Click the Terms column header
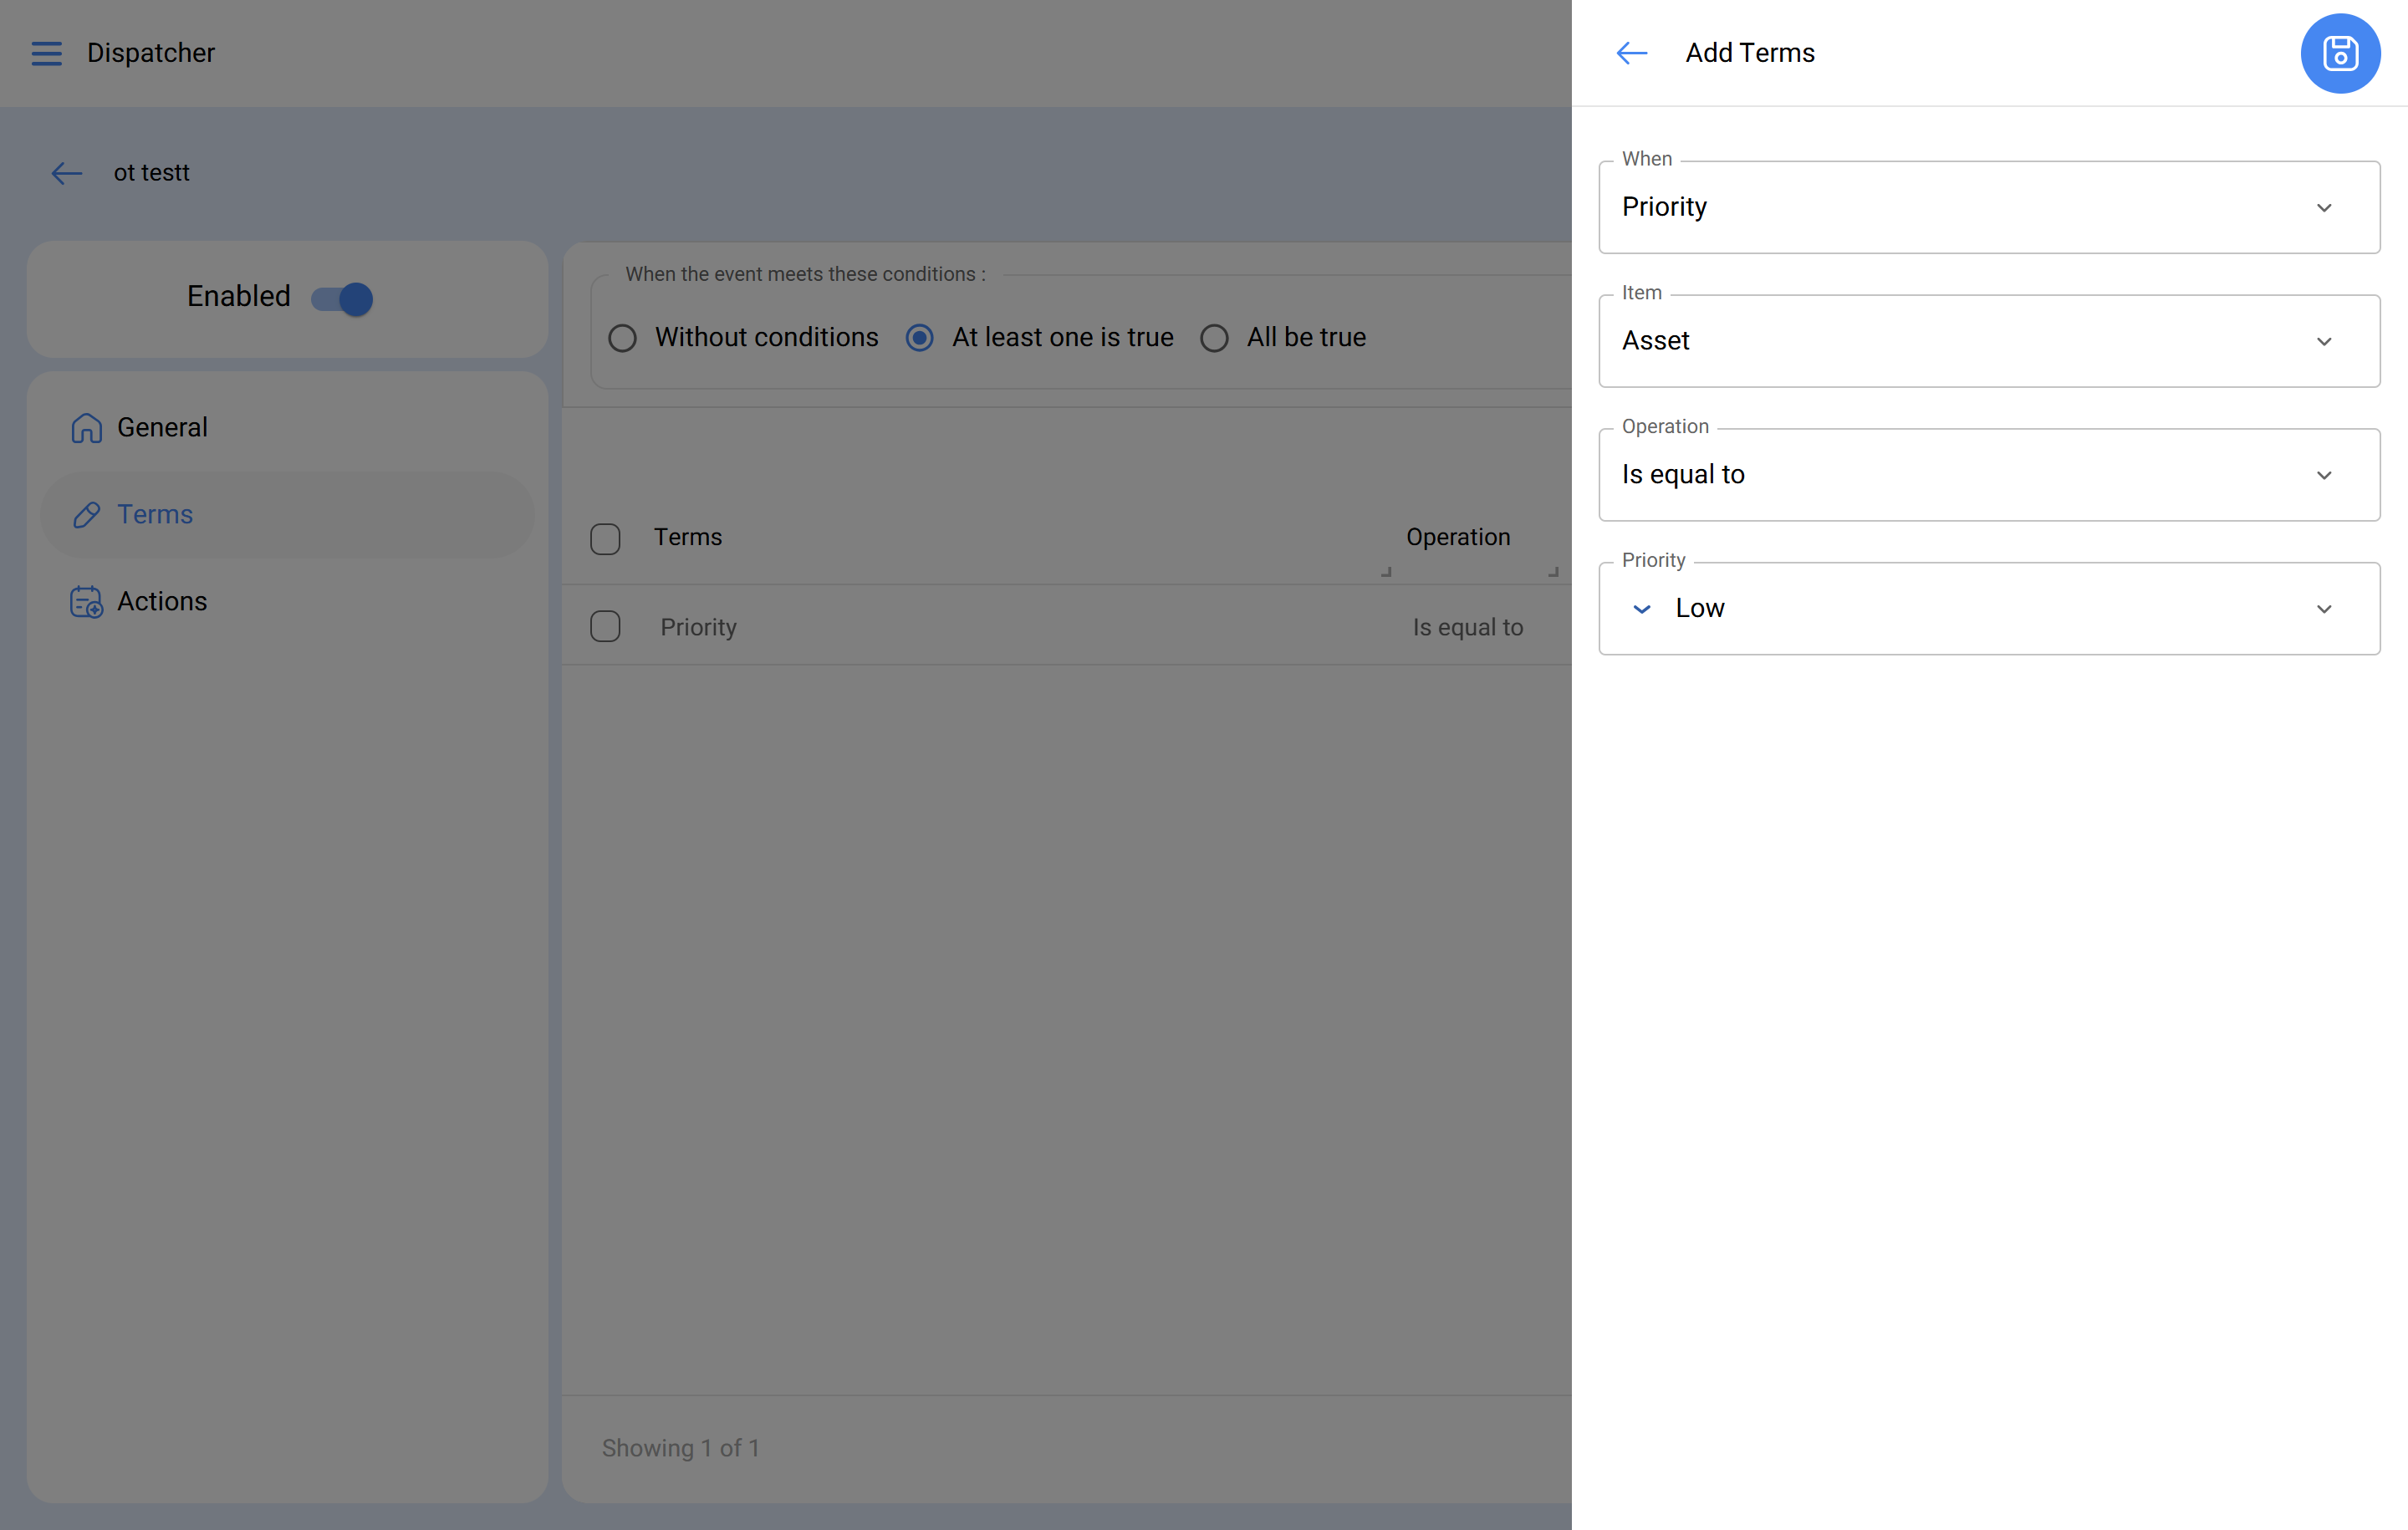 [688, 537]
